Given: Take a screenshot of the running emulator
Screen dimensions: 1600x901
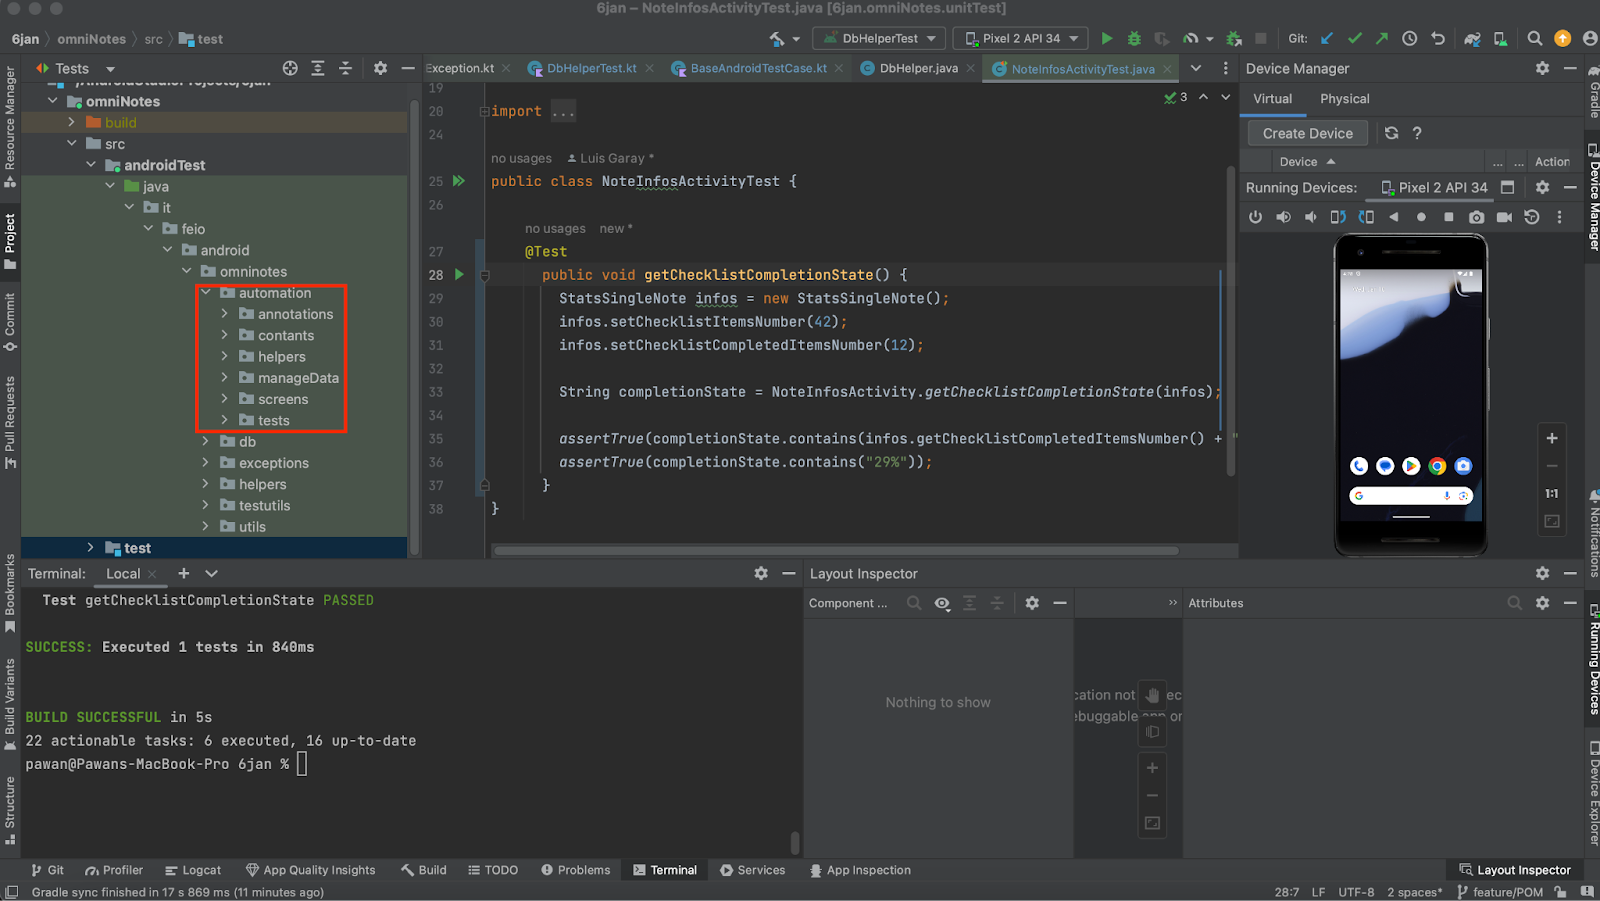Looking at the screenshot, I should pos(1476,217).
